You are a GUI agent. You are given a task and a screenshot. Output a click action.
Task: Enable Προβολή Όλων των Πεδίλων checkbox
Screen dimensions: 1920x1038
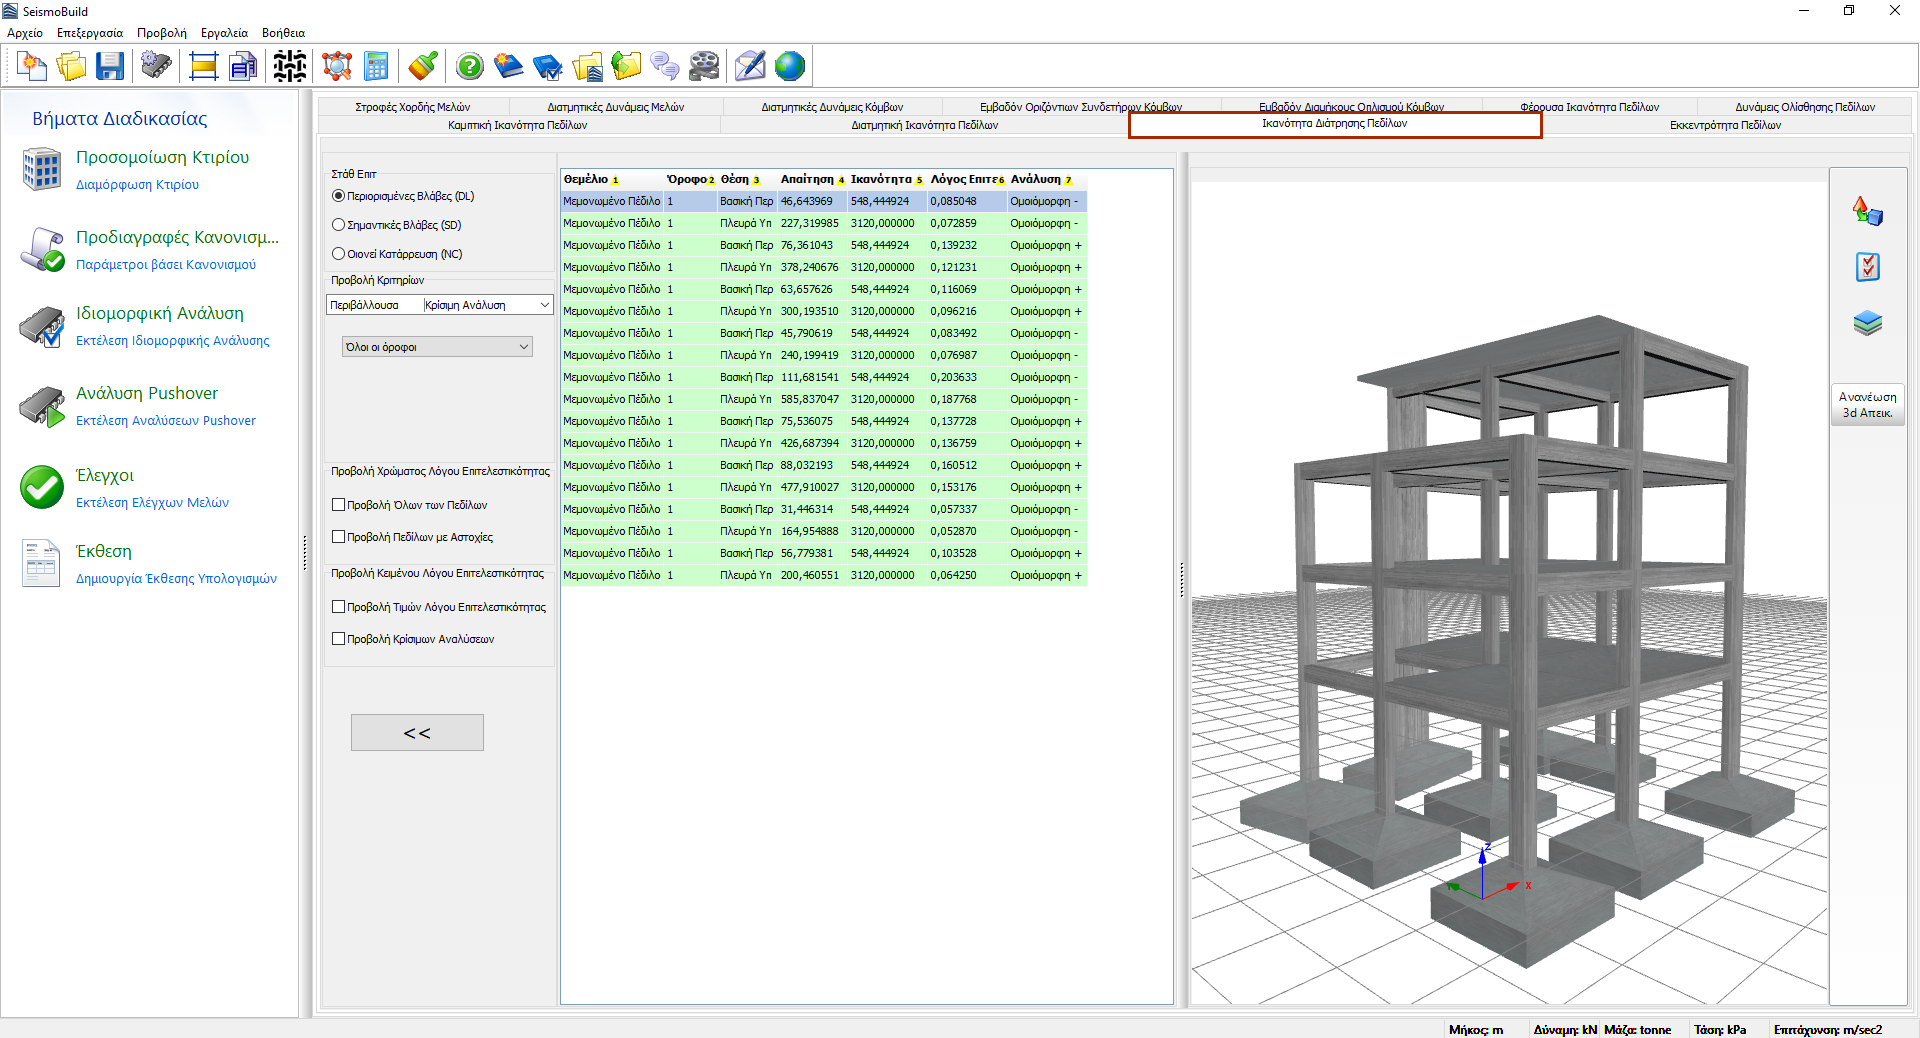point(339,505)
